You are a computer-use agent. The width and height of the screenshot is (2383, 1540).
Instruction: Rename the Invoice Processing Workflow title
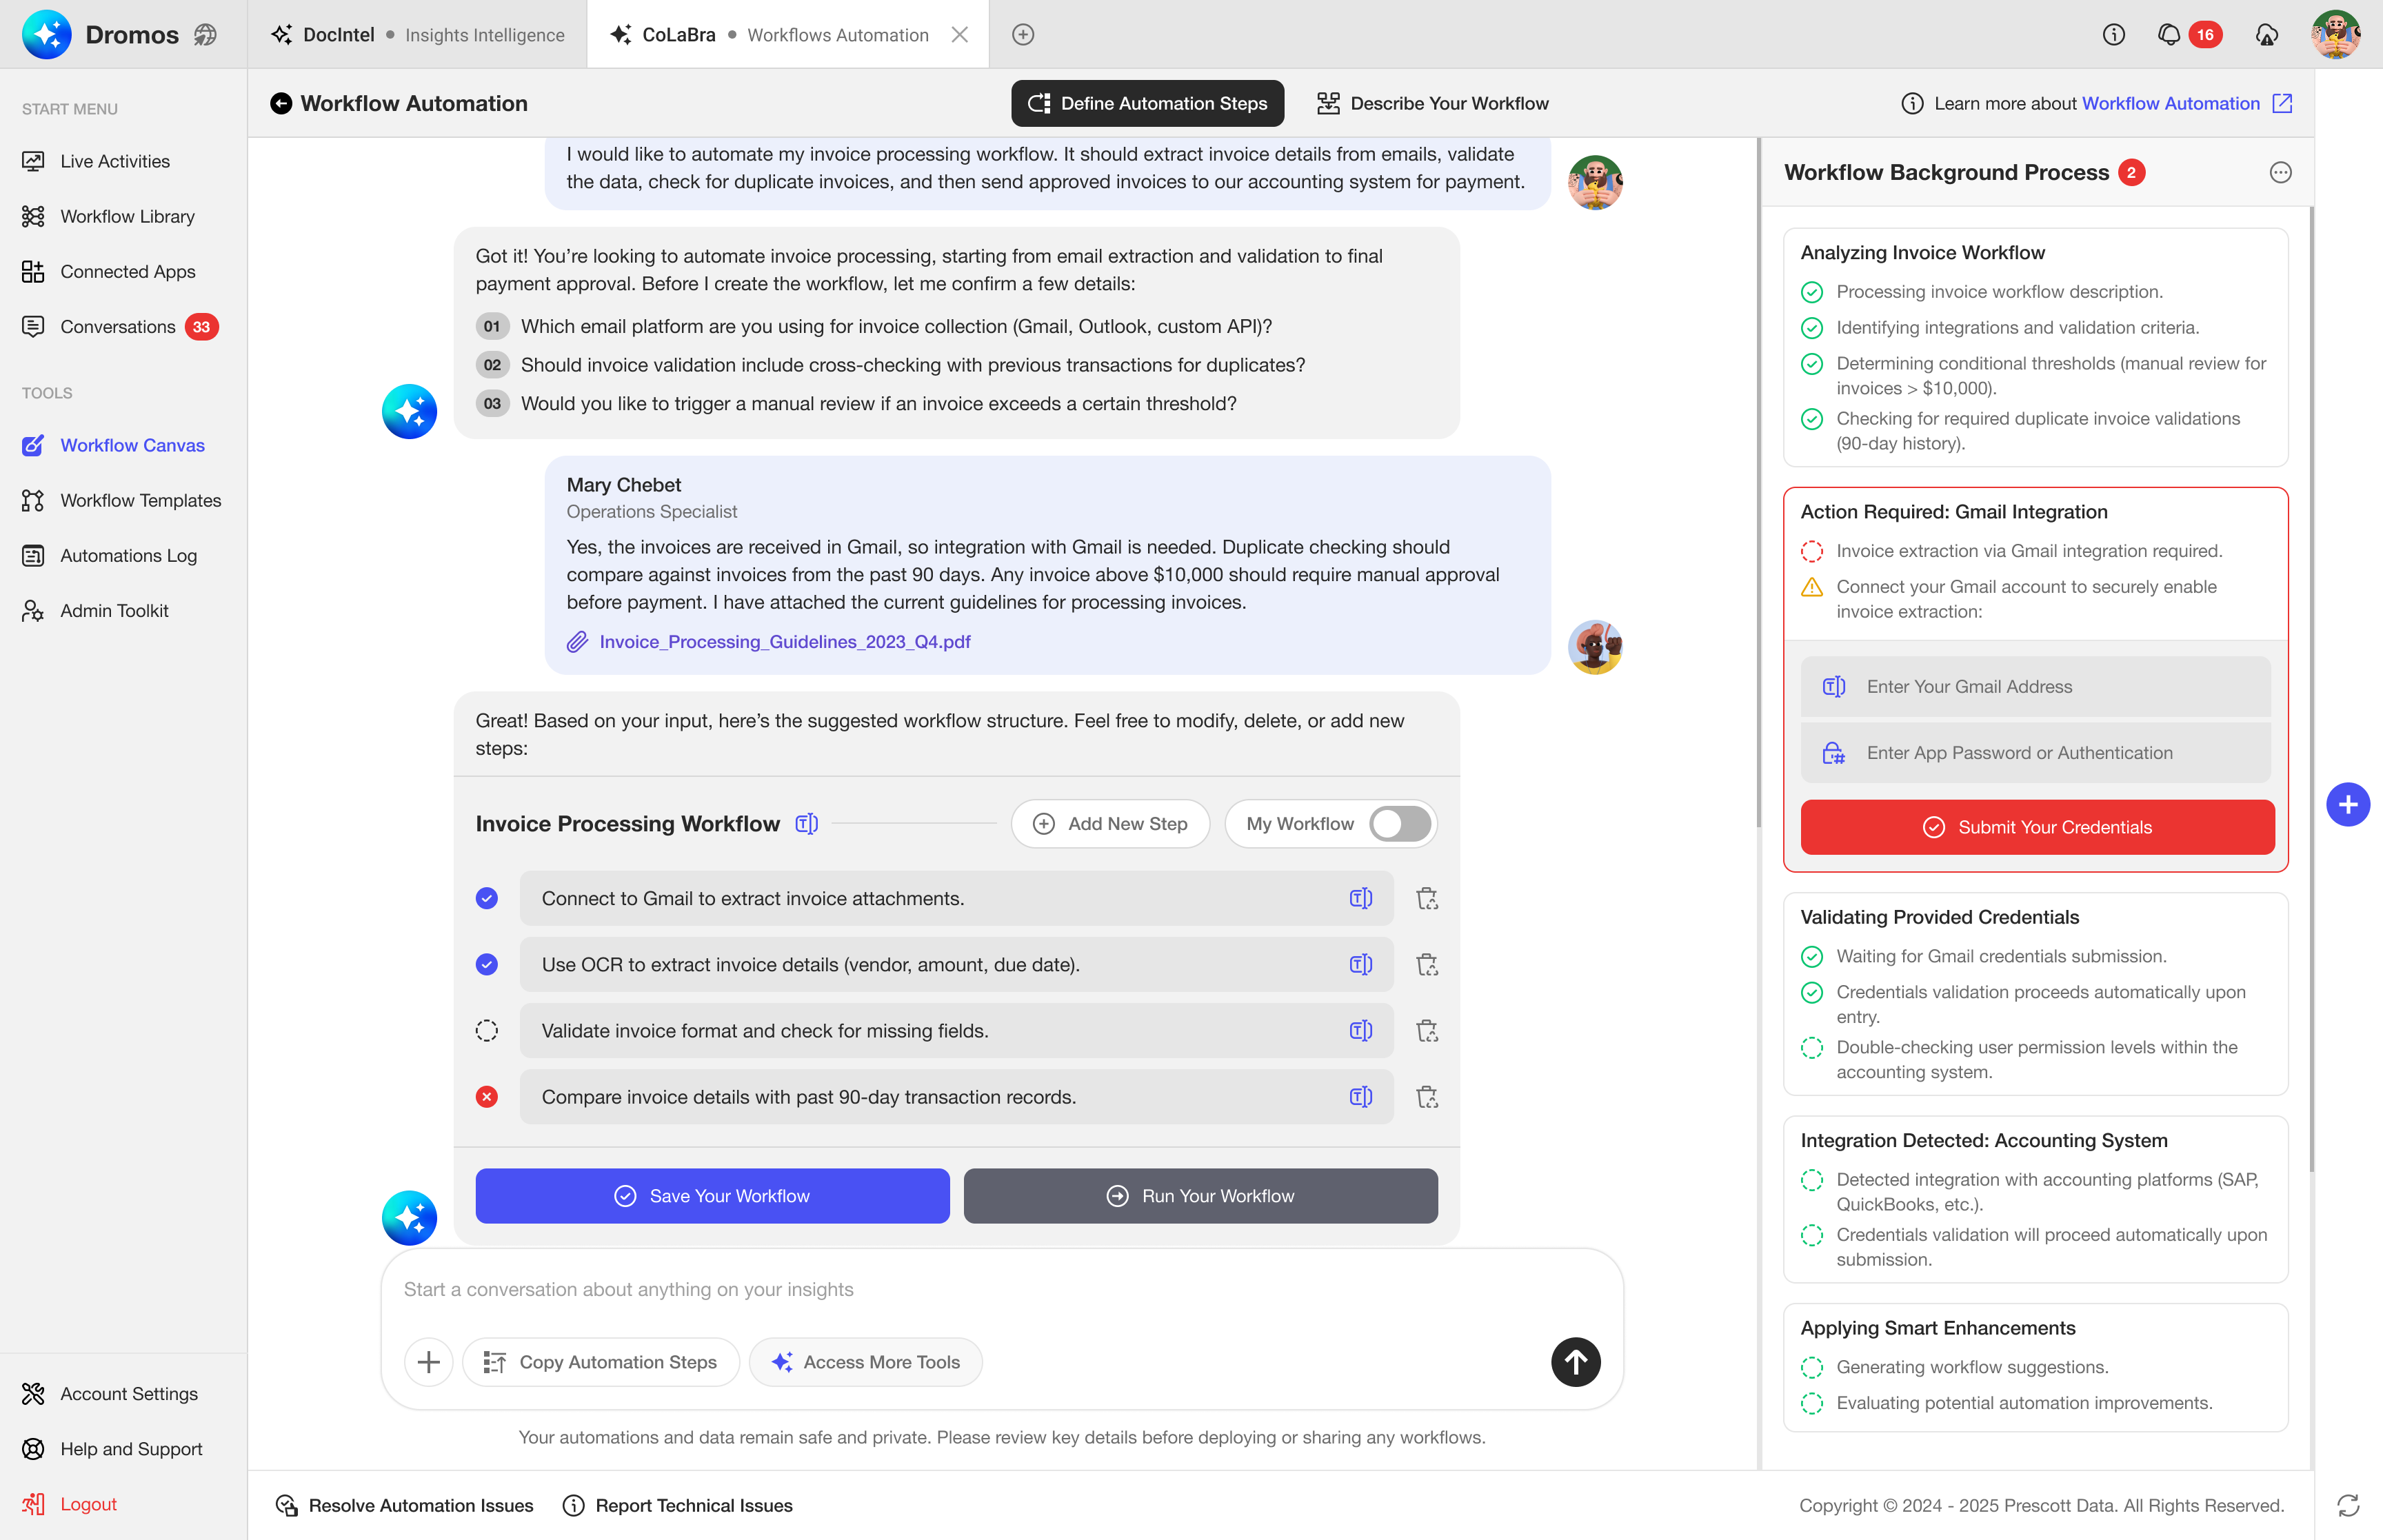[x=806, y=823]
